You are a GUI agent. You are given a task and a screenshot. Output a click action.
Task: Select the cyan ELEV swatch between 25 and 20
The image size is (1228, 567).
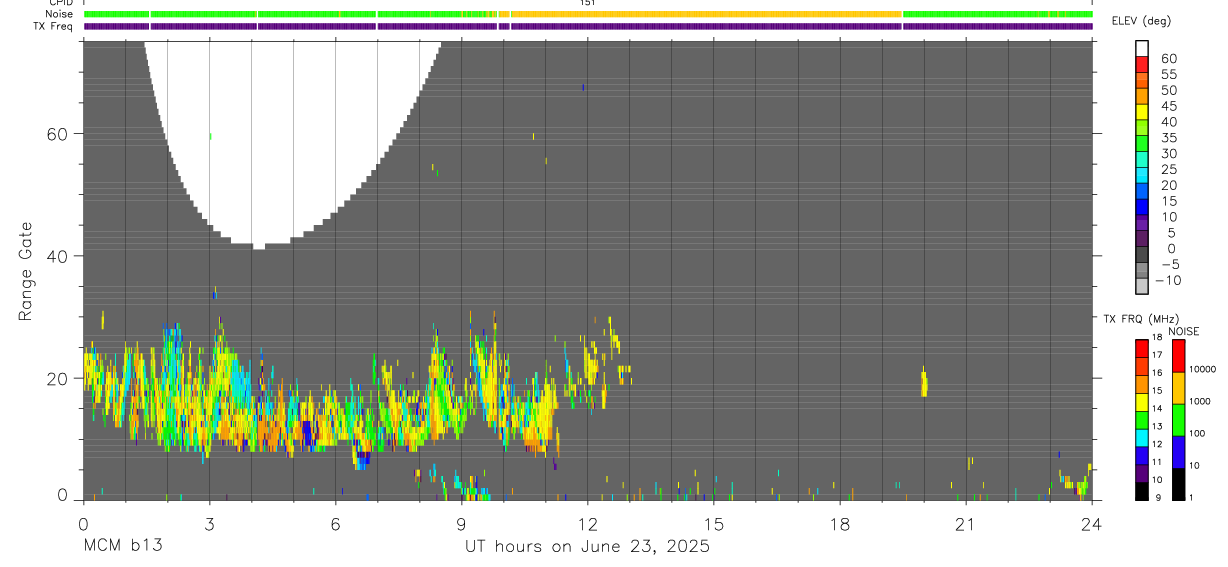(1142, 174)
